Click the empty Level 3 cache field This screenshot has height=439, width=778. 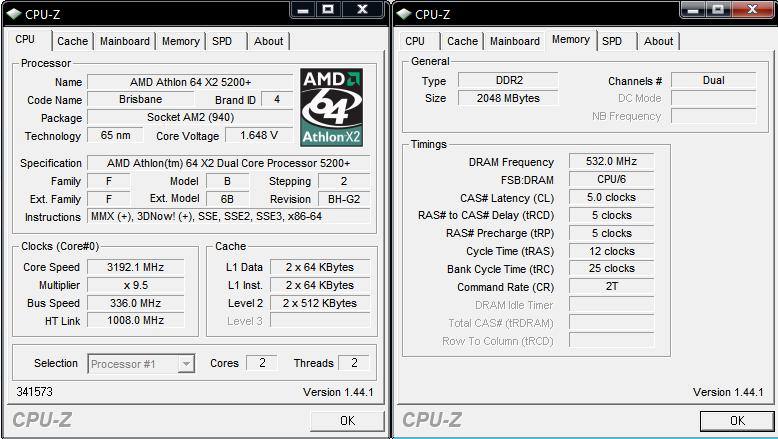pyautogui.click(x=320, y=320)
